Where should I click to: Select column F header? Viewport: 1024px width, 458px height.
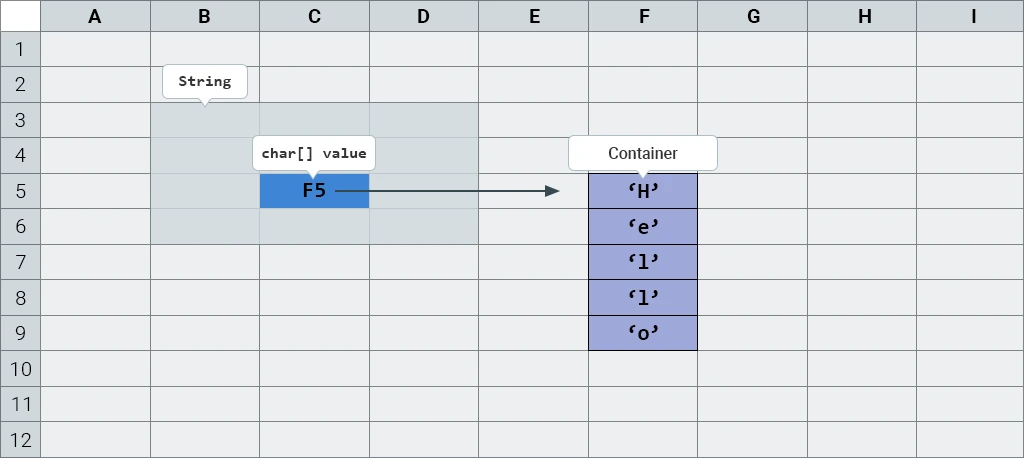pos(643,15)
